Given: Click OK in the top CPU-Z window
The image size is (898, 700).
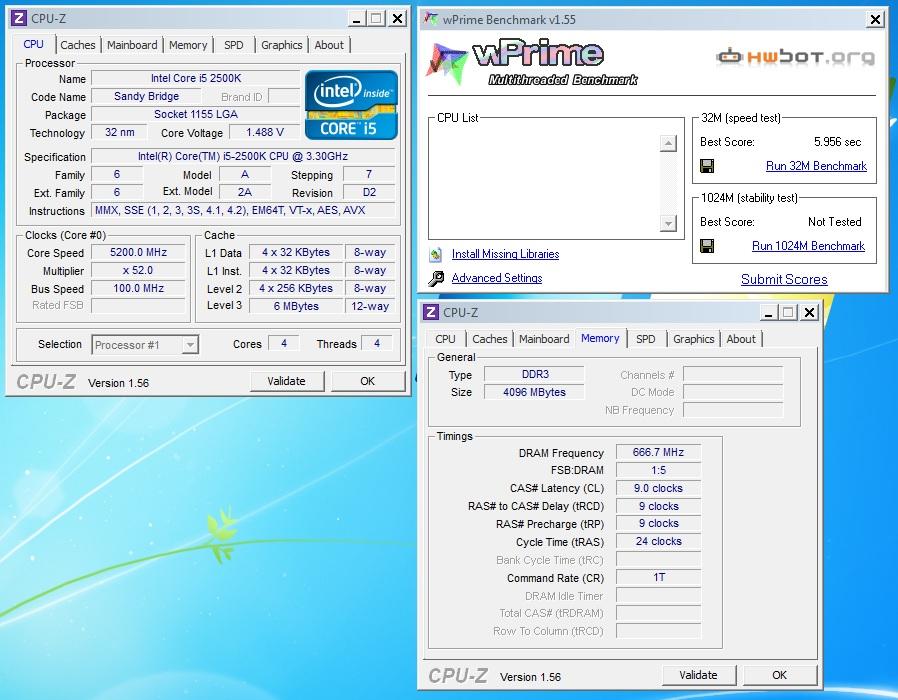Looking at the screenshot, I should 368,382.
